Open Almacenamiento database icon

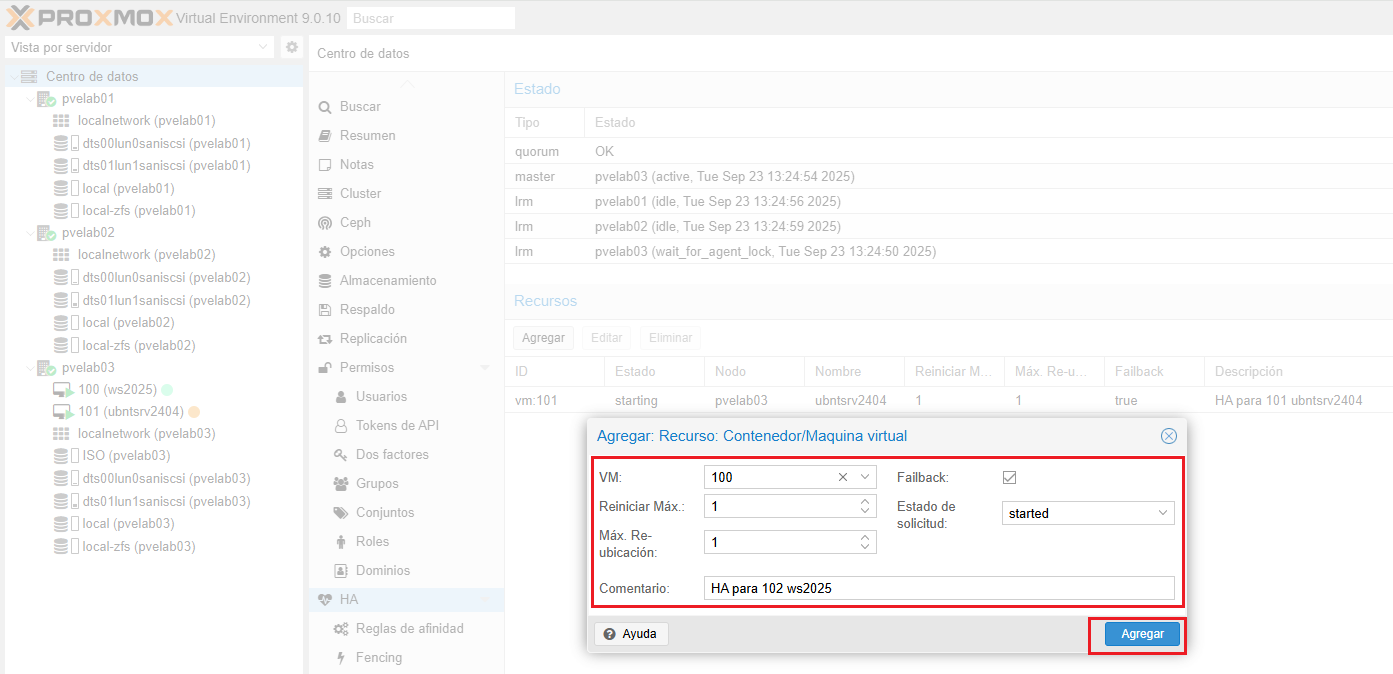click(x=324, y=281)
